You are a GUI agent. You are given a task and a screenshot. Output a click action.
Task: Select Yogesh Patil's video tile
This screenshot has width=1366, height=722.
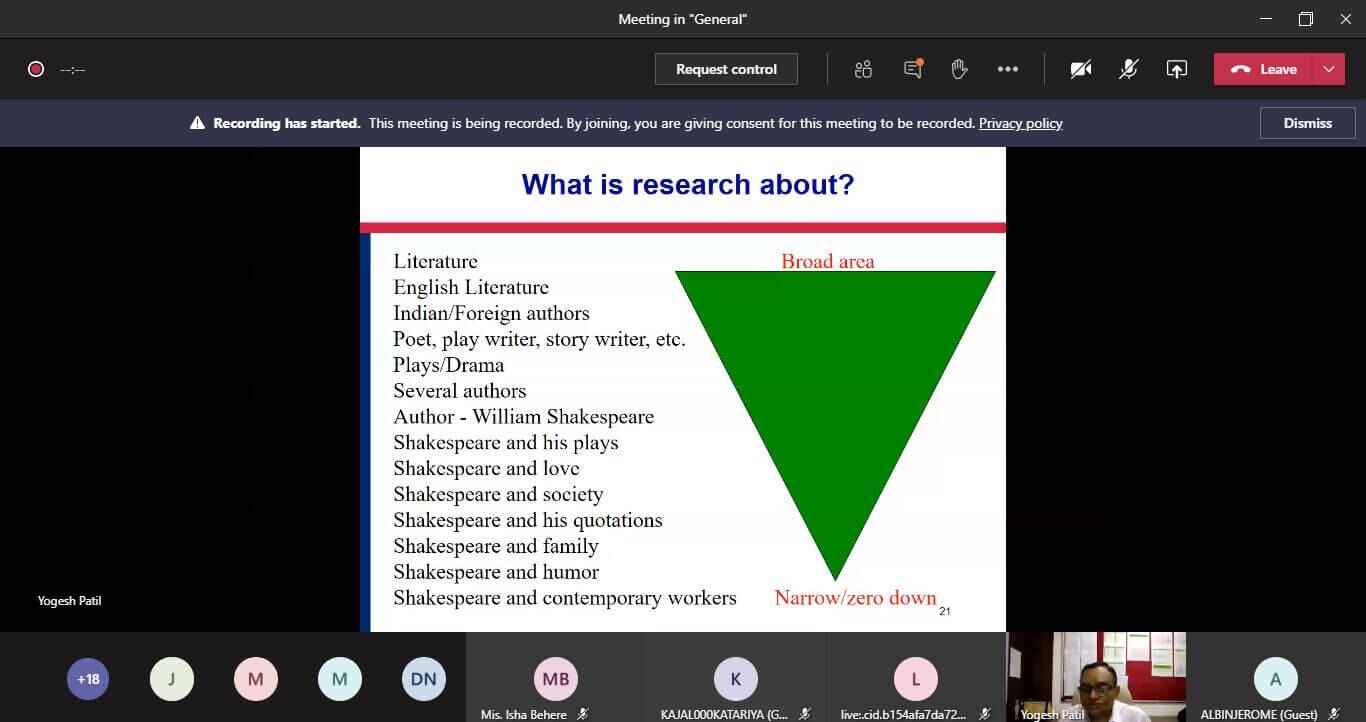[x=1096, y=676]
